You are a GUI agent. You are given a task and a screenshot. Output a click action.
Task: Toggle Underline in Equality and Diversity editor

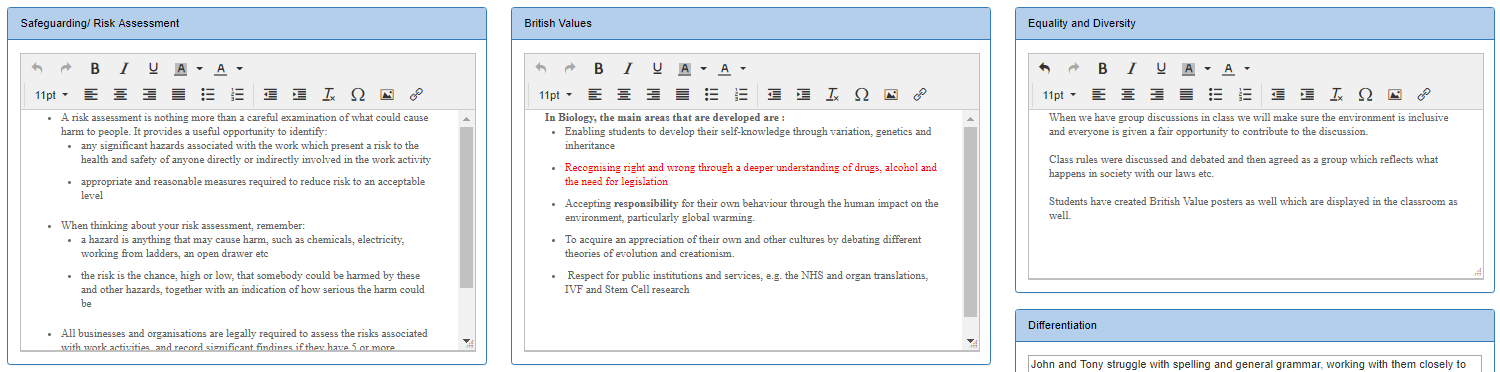[x=1161, y=69]
